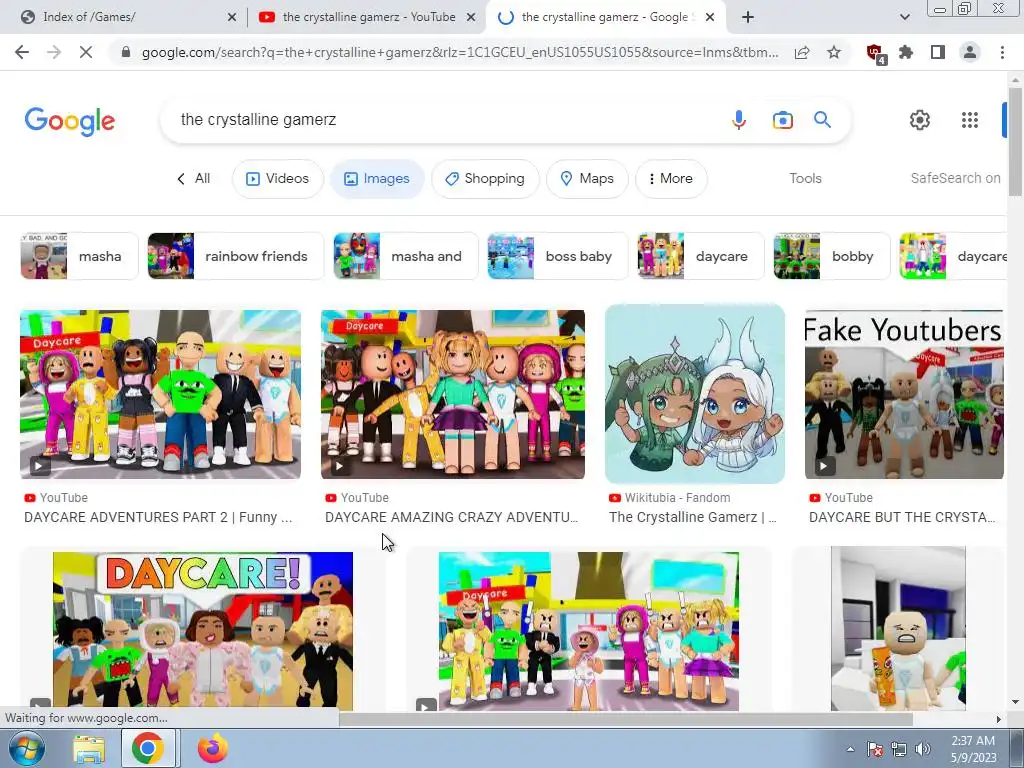Open DAYCARE AMAZING CRAZY ADVENTU thumbnail
1024x768 pixels.
pos(453,394)
